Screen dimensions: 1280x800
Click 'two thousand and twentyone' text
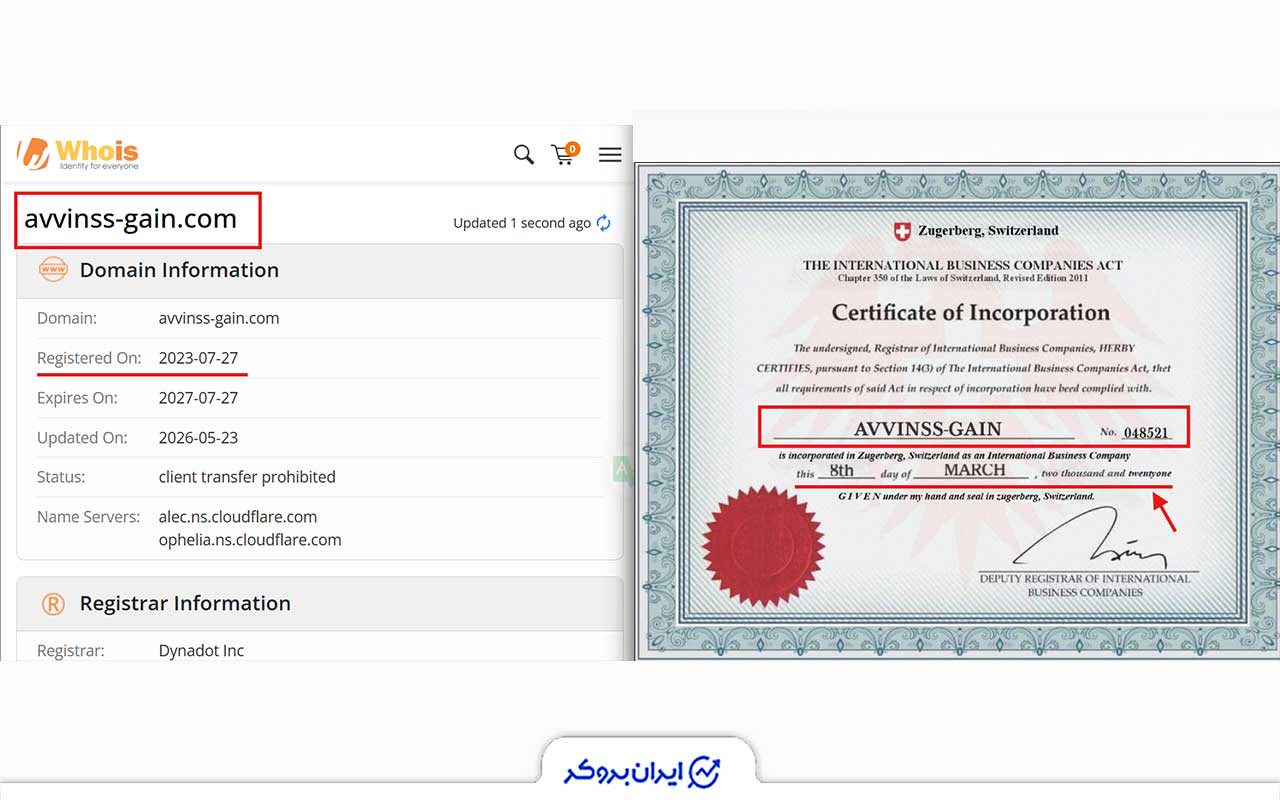pos(1107,473)
